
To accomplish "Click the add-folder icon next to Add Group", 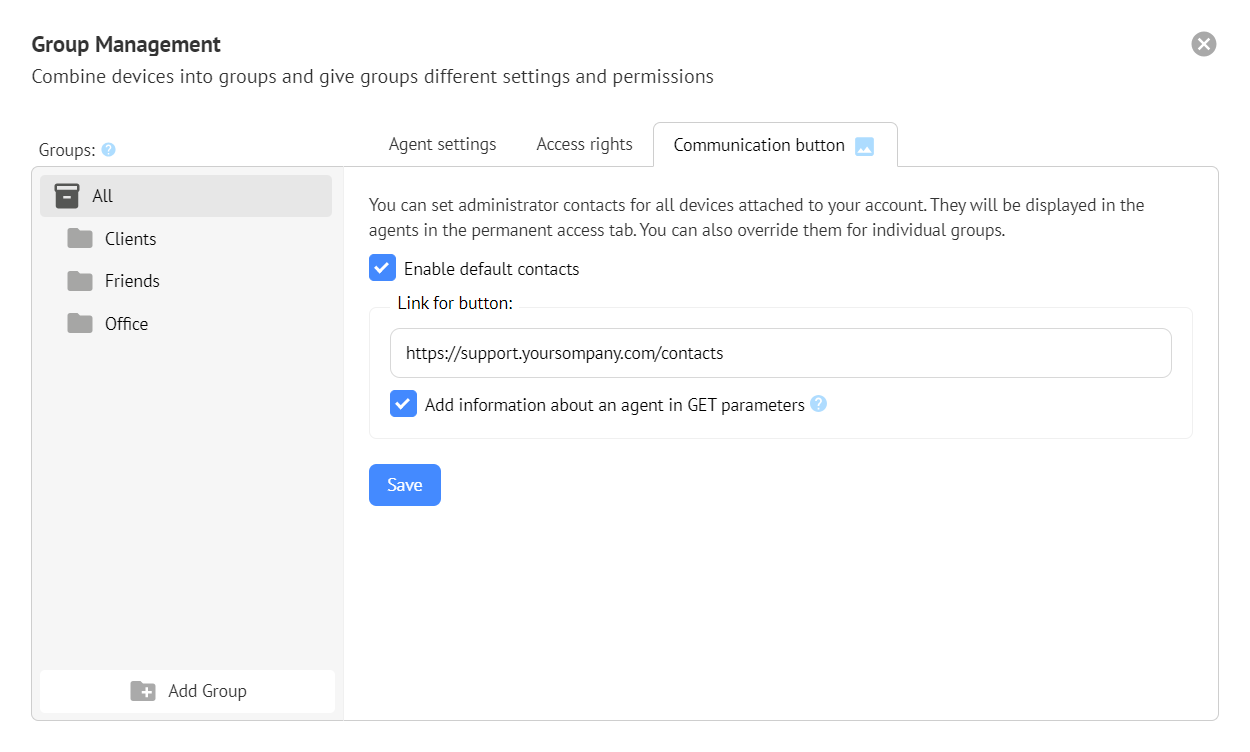I will 143,691.
